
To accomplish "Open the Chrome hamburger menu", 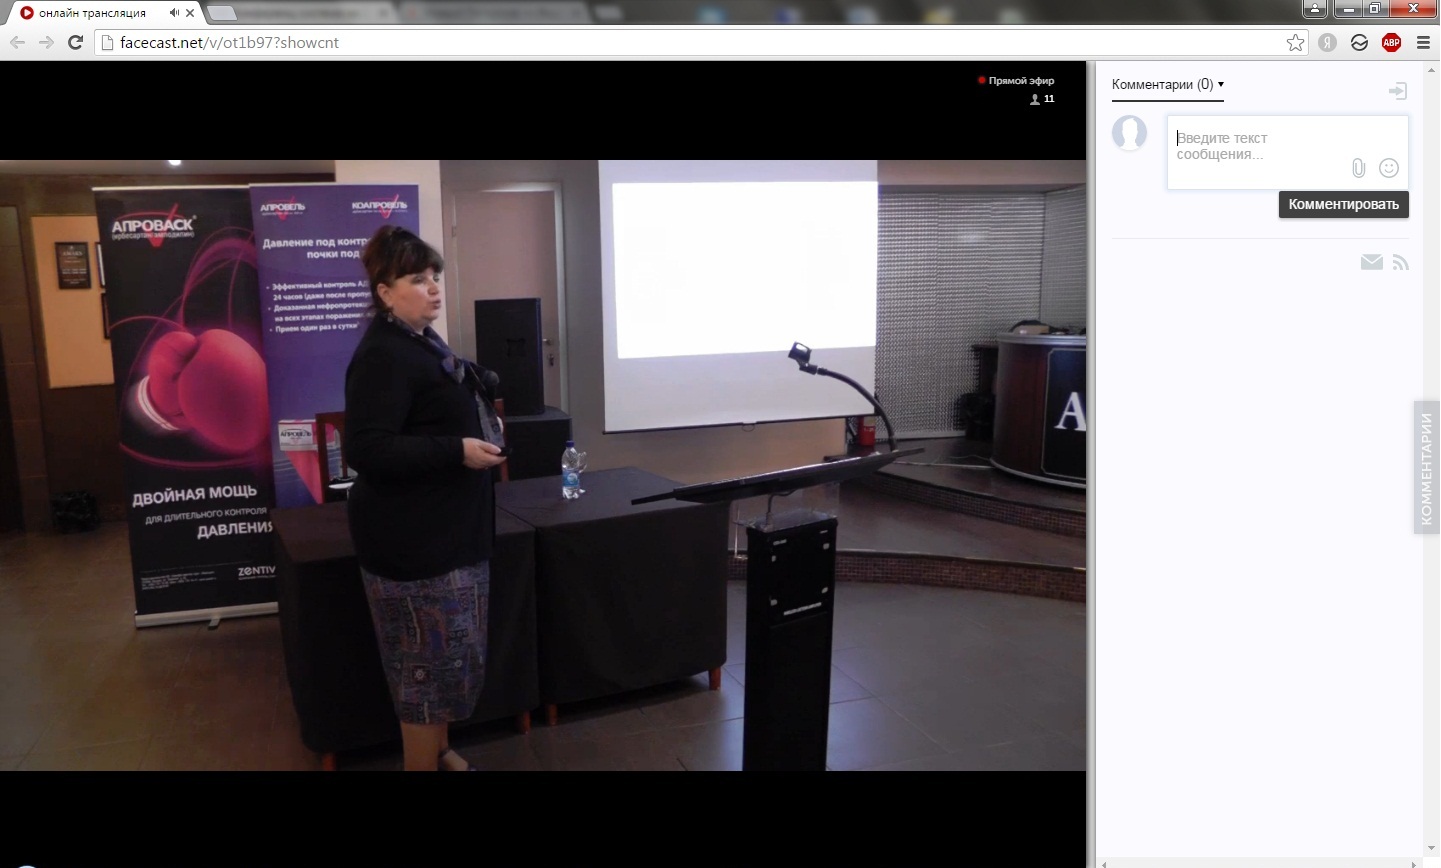I will (1423, 43).
